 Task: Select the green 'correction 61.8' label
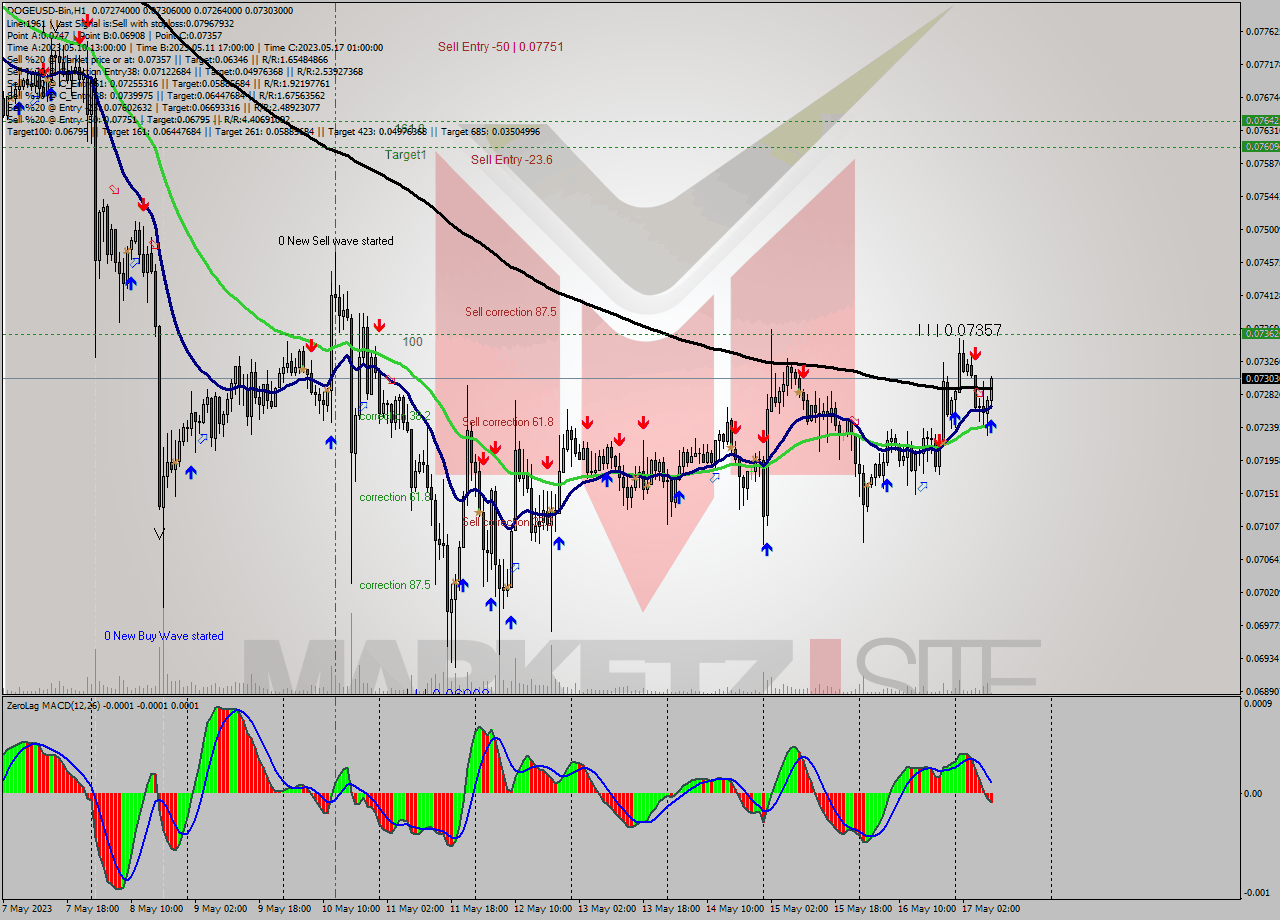pyautogui.click(x=395, y=497)
